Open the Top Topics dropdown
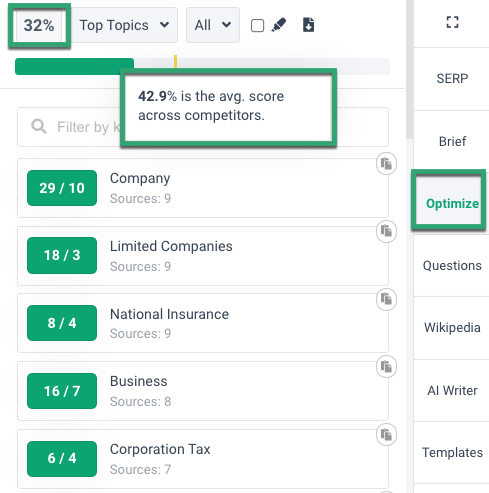The image size is (489, 493). click(124, 25)
